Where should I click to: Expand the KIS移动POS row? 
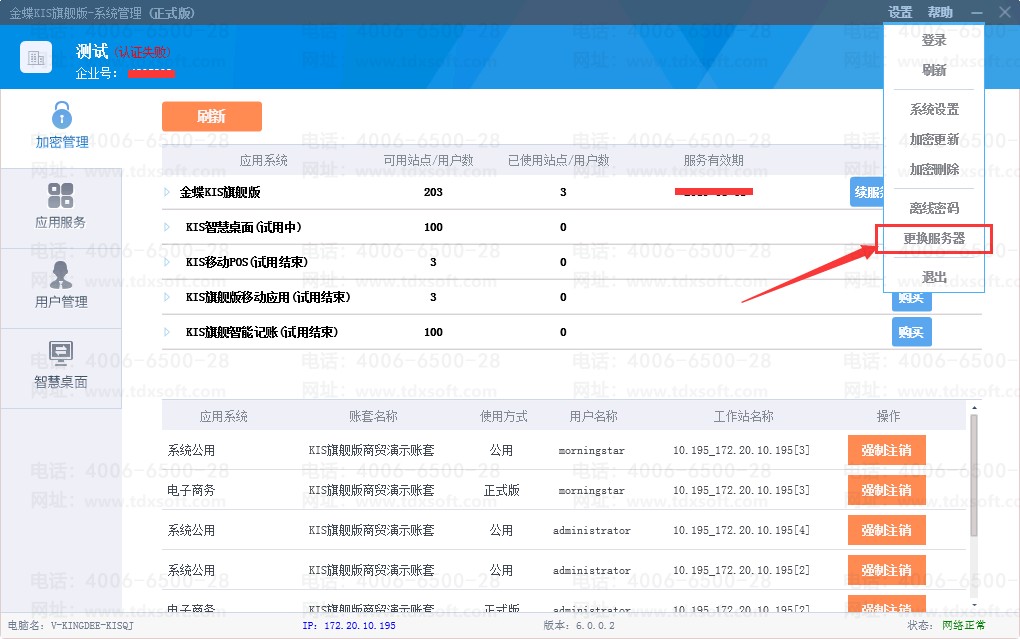pyautogui.click(x=167, y=262)
